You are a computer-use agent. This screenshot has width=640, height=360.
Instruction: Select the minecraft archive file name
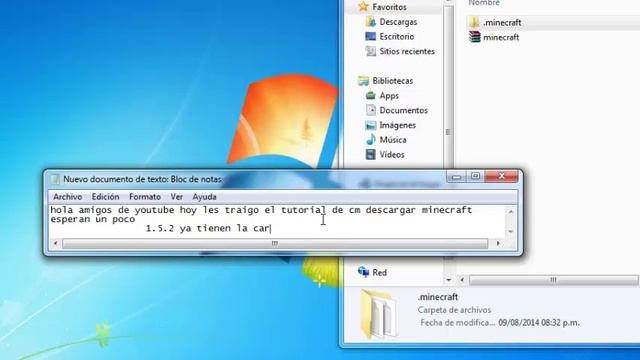point(501,37)
